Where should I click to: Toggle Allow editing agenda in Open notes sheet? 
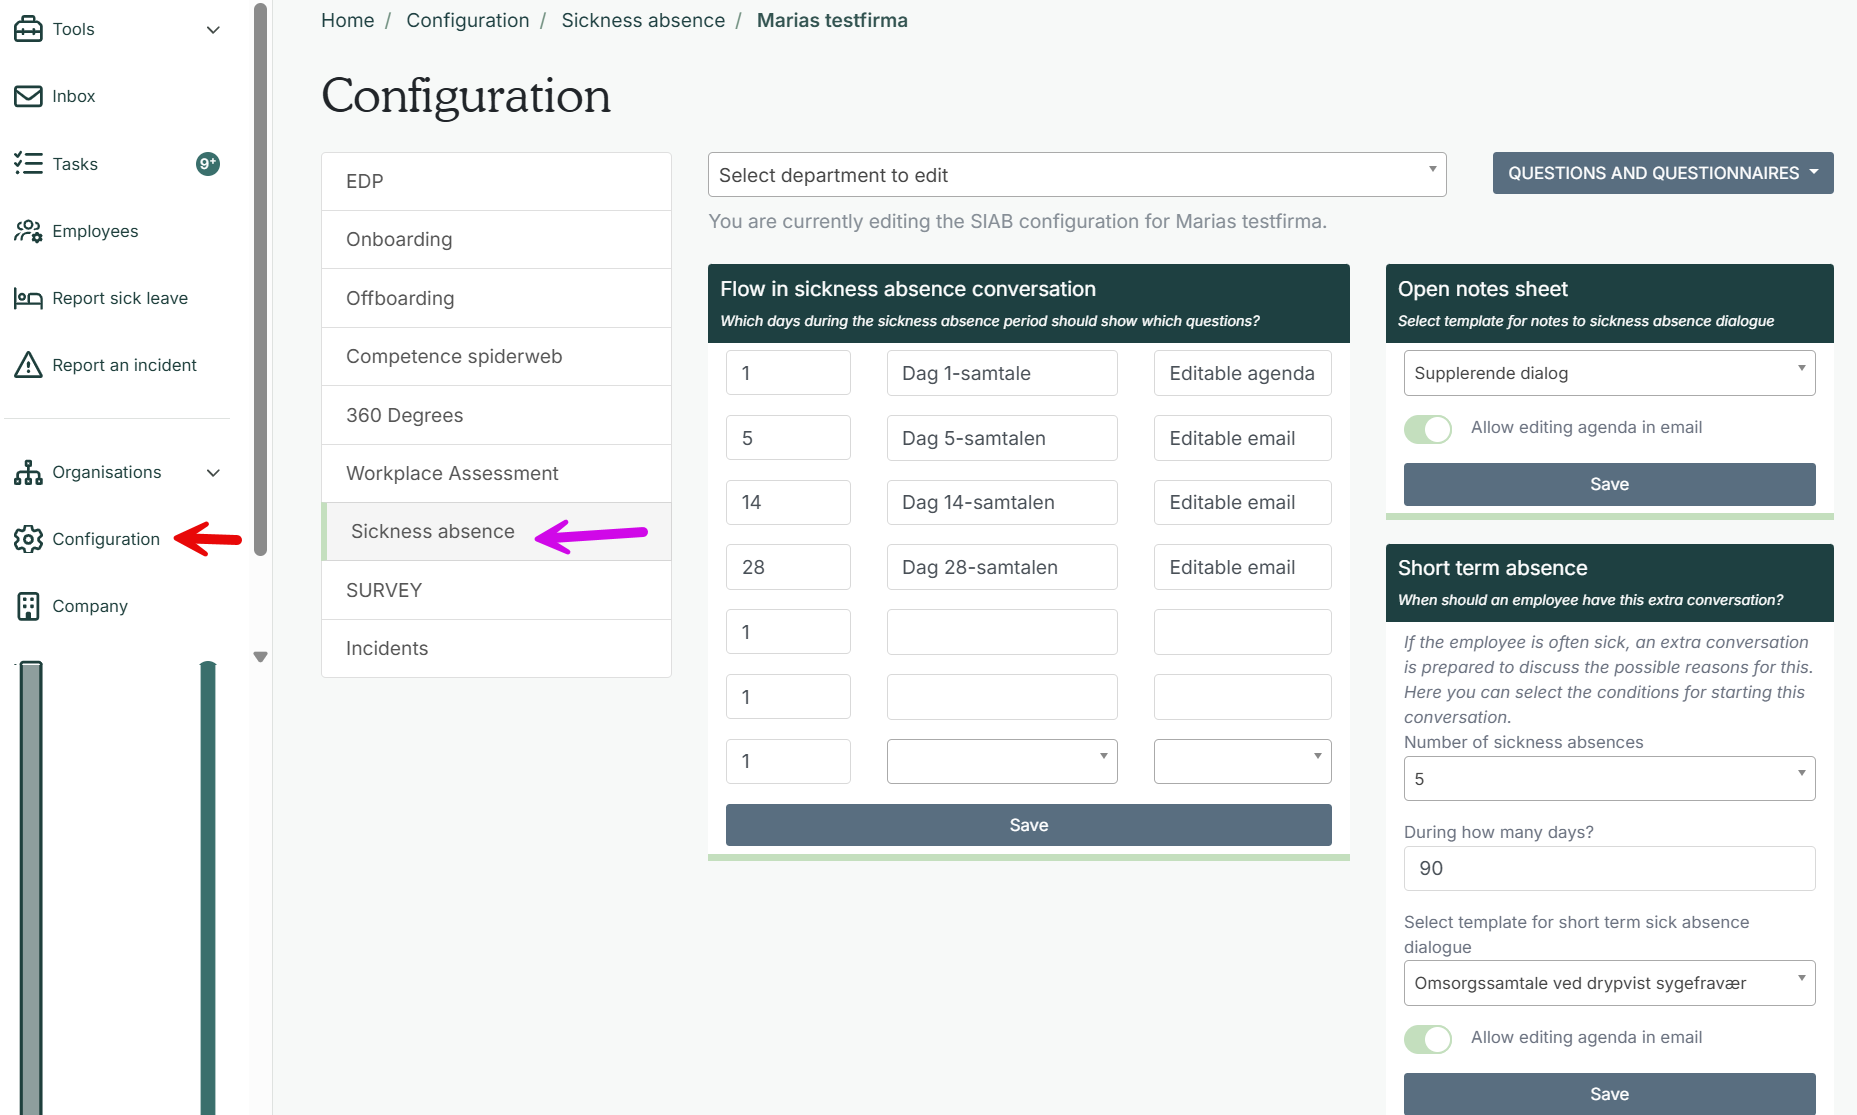click(1428, 429)
